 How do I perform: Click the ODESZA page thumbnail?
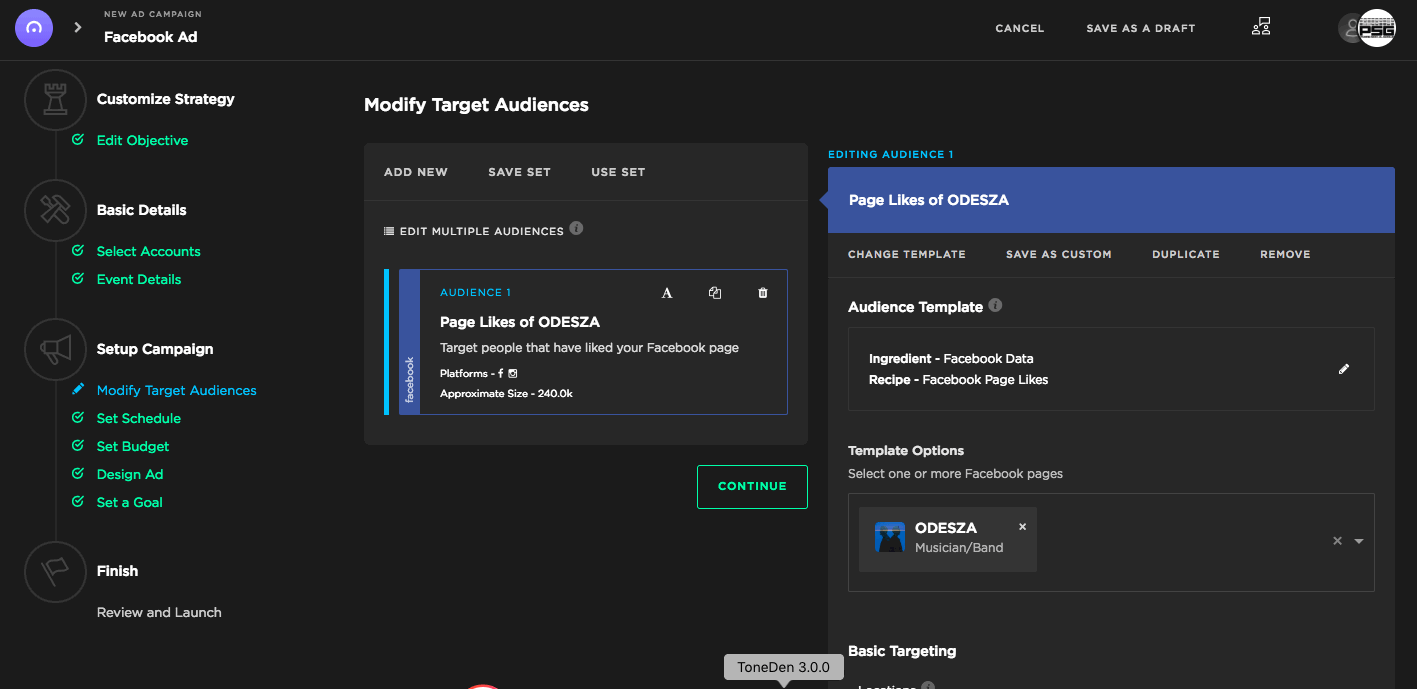click(x=890, y=537)
